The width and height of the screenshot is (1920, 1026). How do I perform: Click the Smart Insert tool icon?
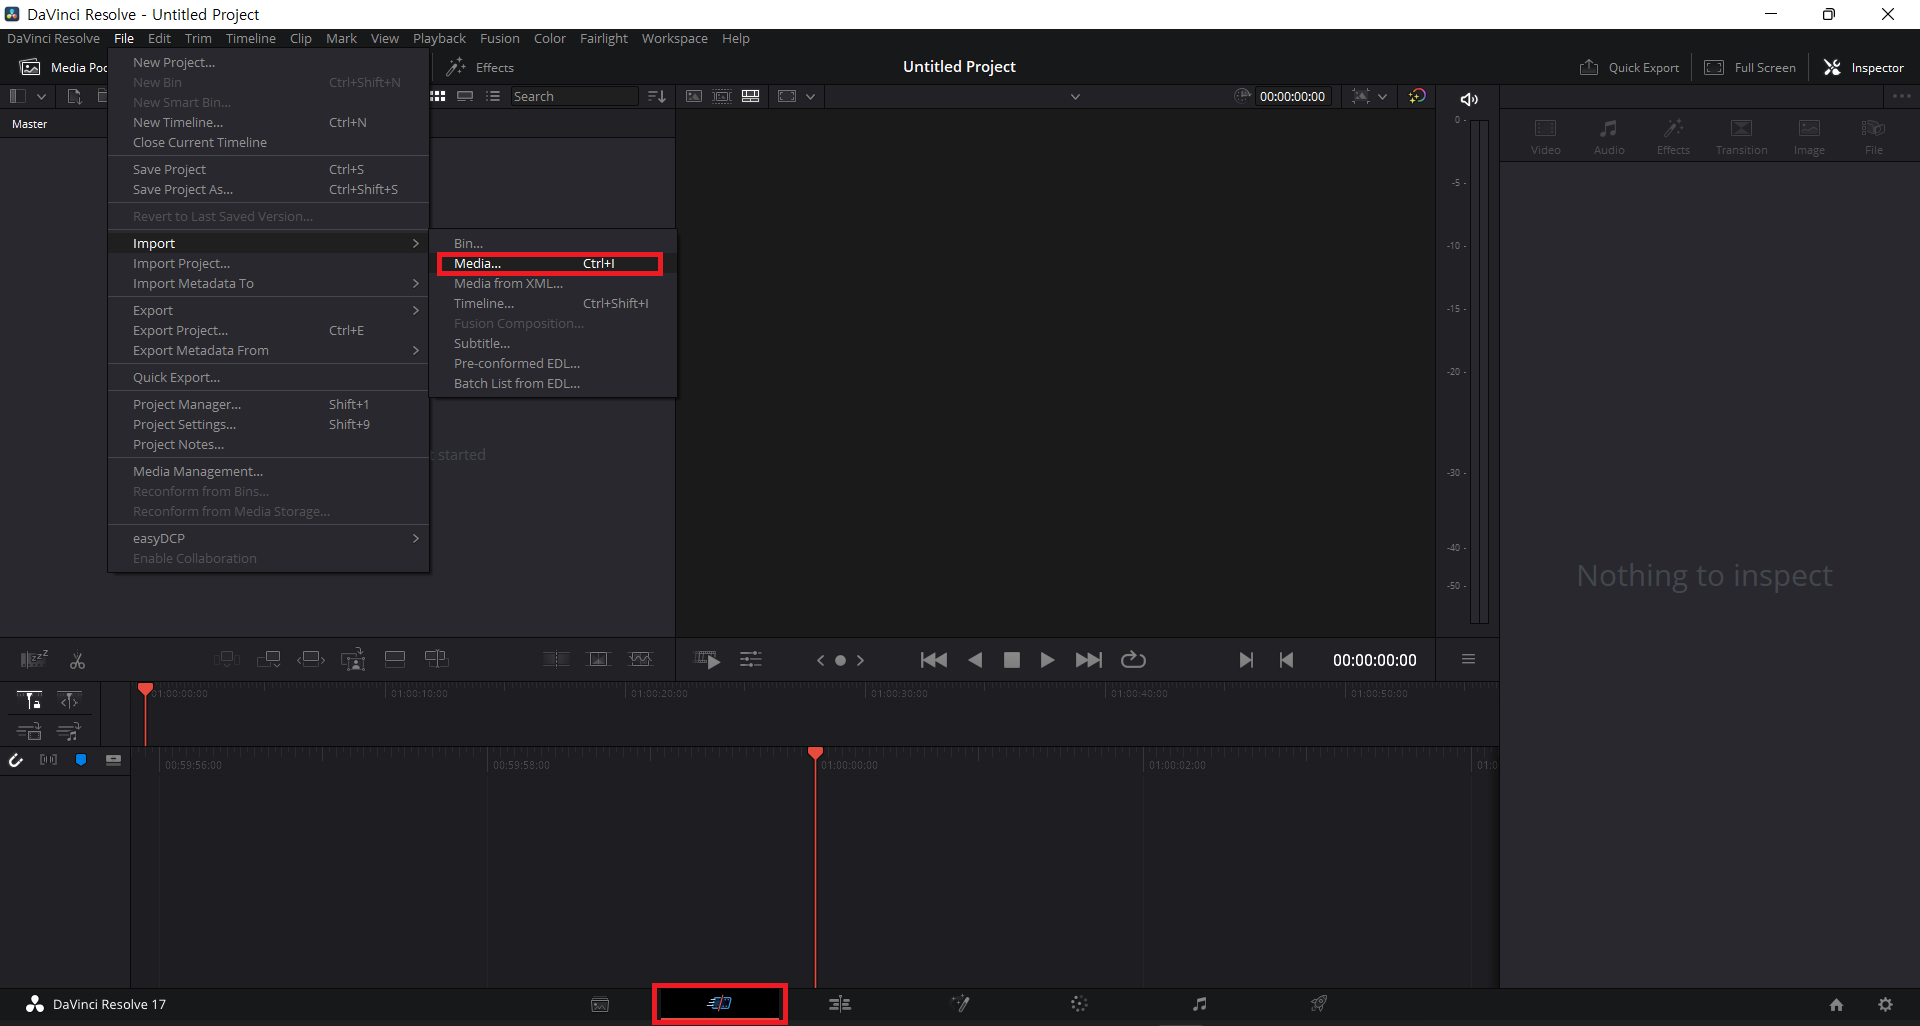227,659
